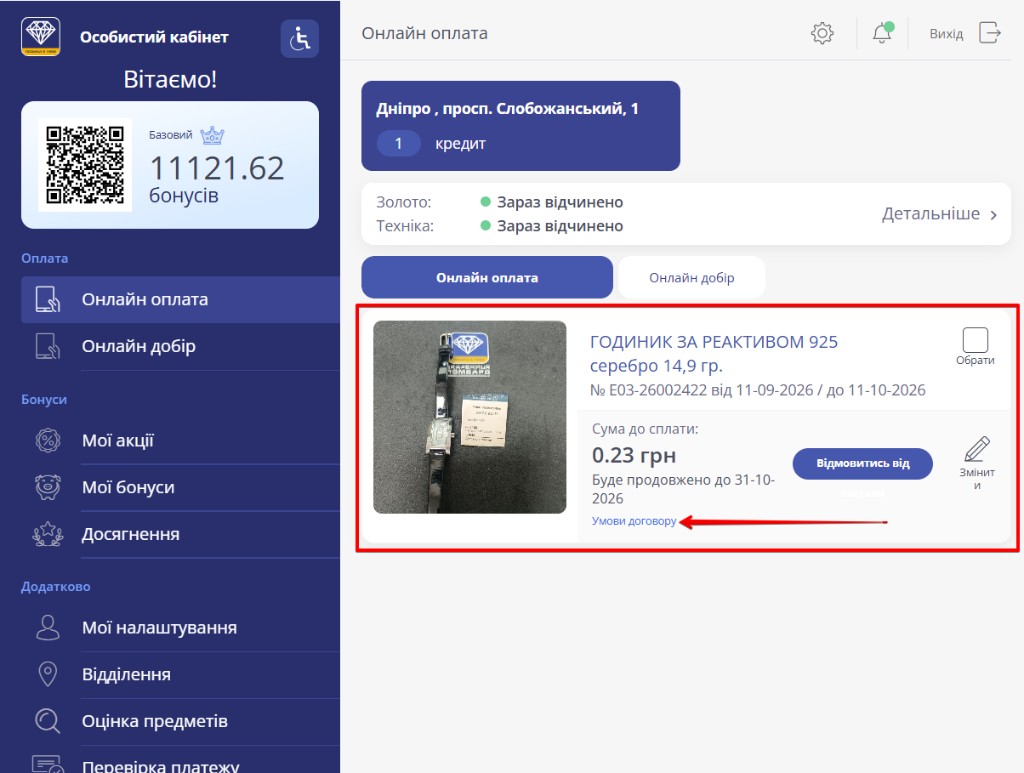
Task: Select the Дніпро, просп. Слобожанський branch card
Action: [x=520, y=126]
